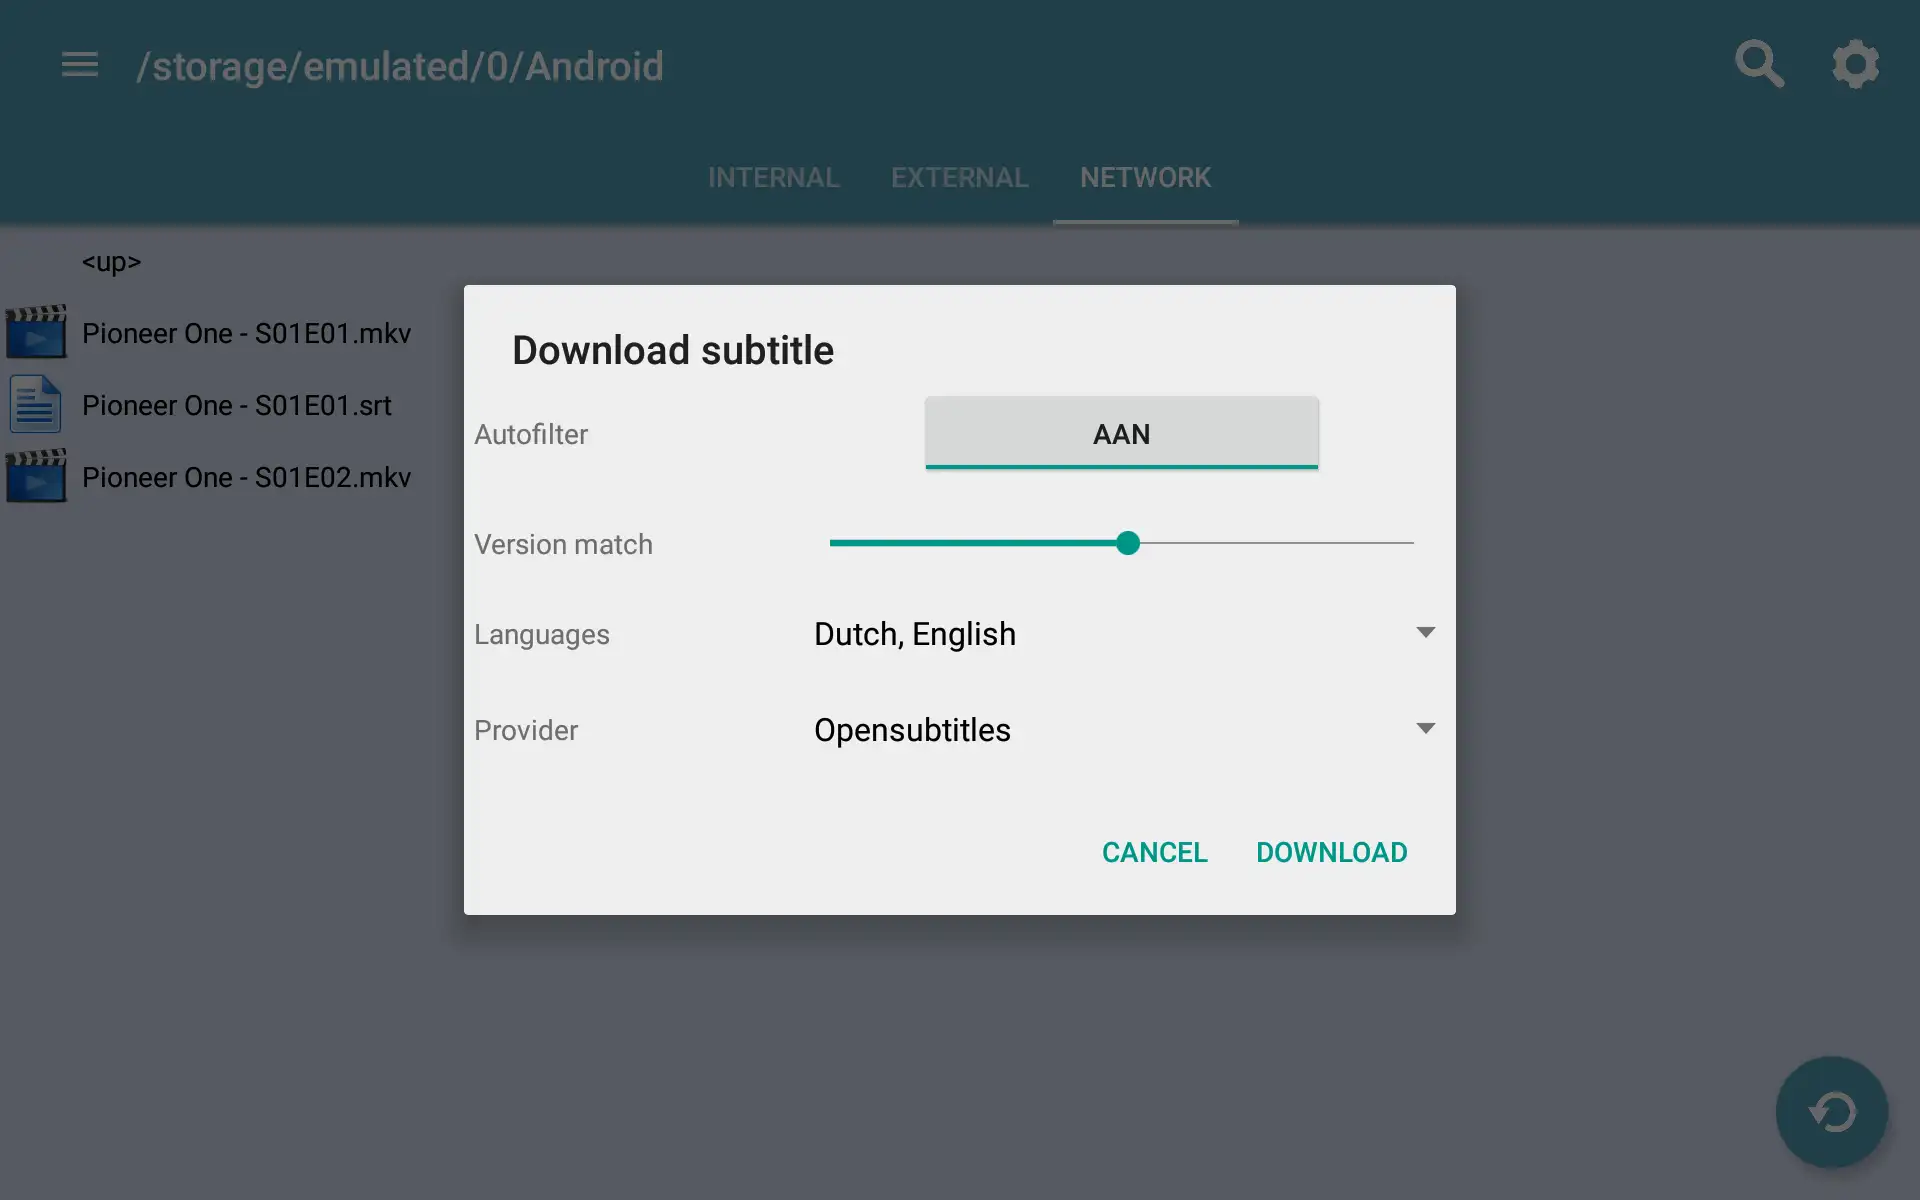
Task: Select the S01E01.srt subtitle file icon
Action: click(36, 404)
